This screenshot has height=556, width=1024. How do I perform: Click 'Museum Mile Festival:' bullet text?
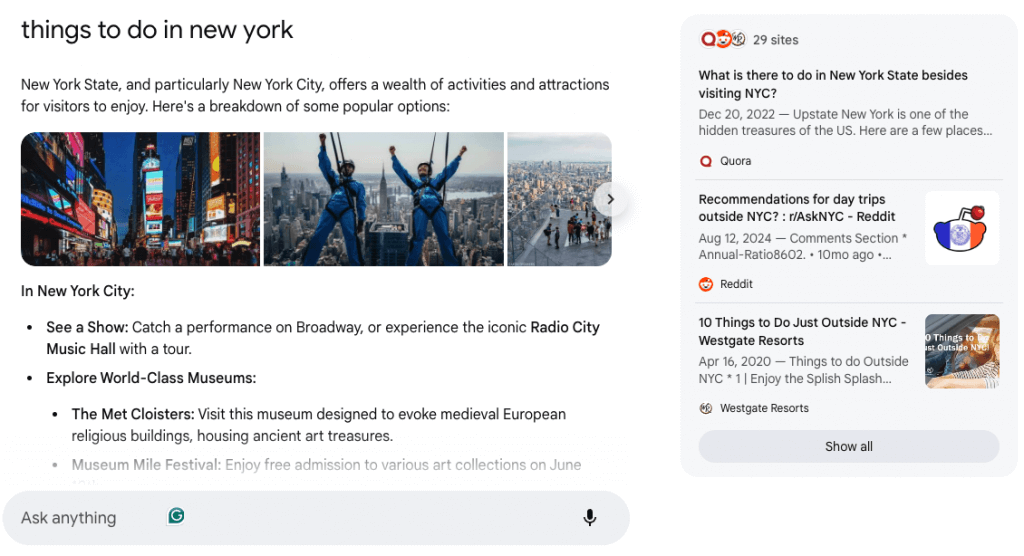click(146, 465)
